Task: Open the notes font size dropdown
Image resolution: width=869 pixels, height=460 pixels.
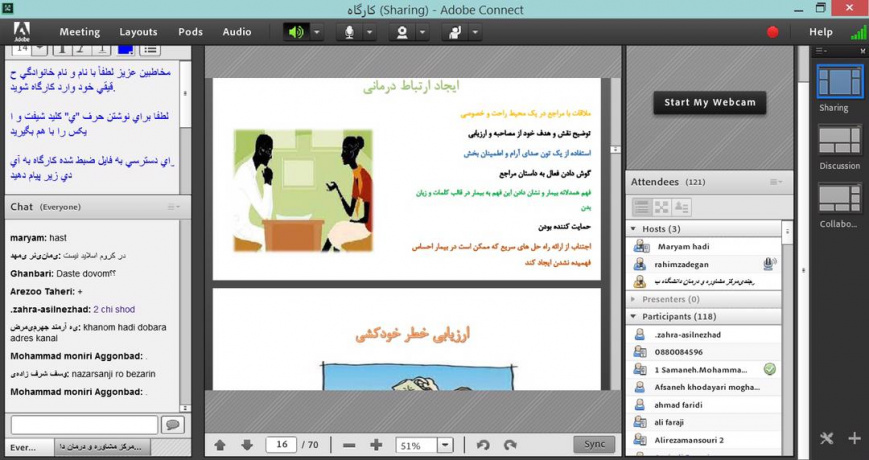Action: pyautogui.click(x=39, y=49)
